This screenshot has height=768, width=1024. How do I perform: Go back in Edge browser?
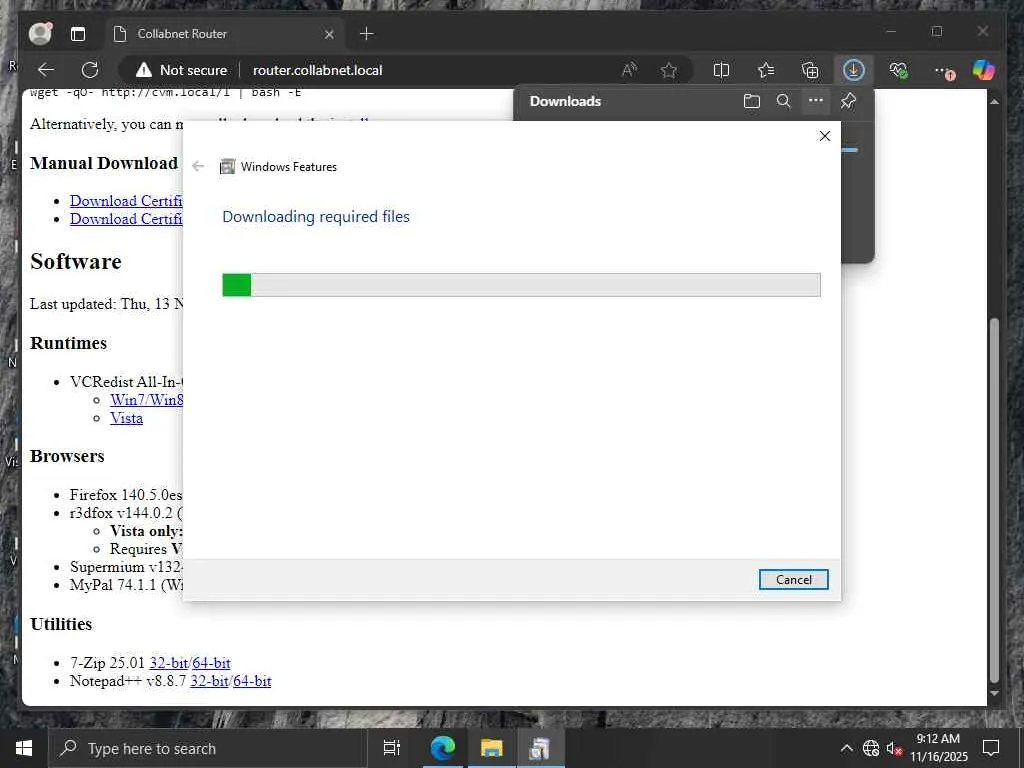point(46,70)
